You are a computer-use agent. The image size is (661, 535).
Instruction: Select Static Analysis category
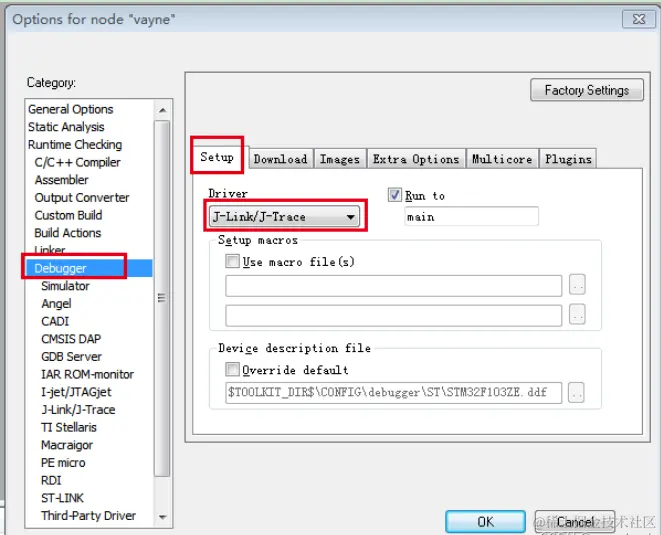coord(66,127)
